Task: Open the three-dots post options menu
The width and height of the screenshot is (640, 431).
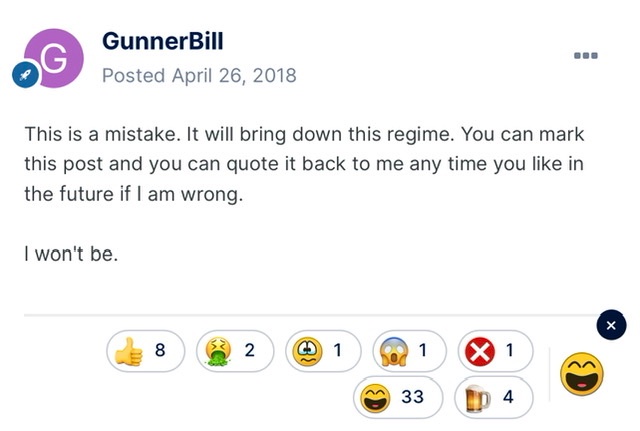Action: [586, 56]
